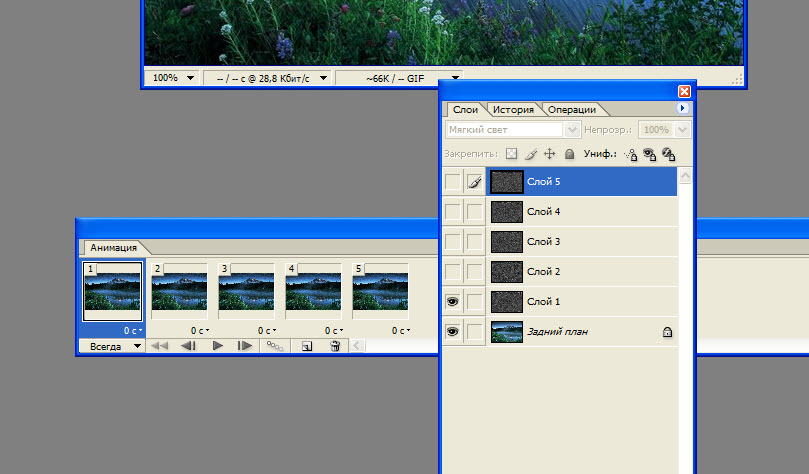Viewport: 809px width, 474px height.
Task: Click document window resize grip corner
Action: [737, 79]
